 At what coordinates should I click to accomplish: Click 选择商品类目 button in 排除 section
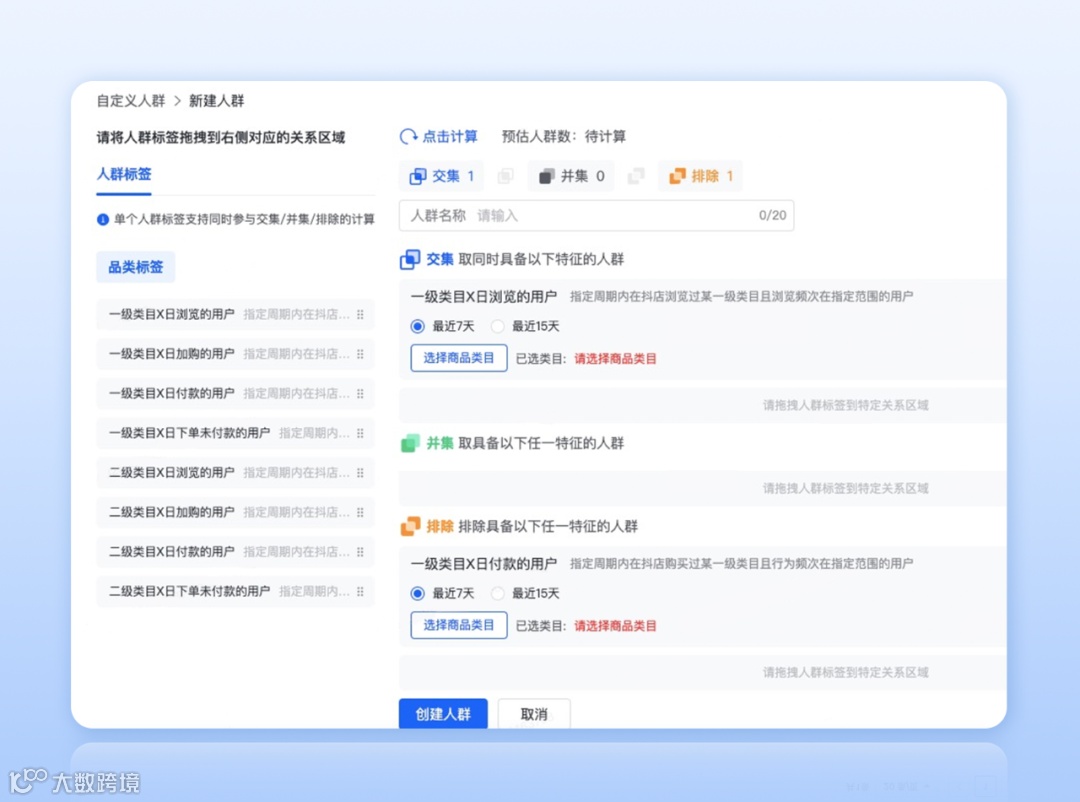click(x=459, y=625)
